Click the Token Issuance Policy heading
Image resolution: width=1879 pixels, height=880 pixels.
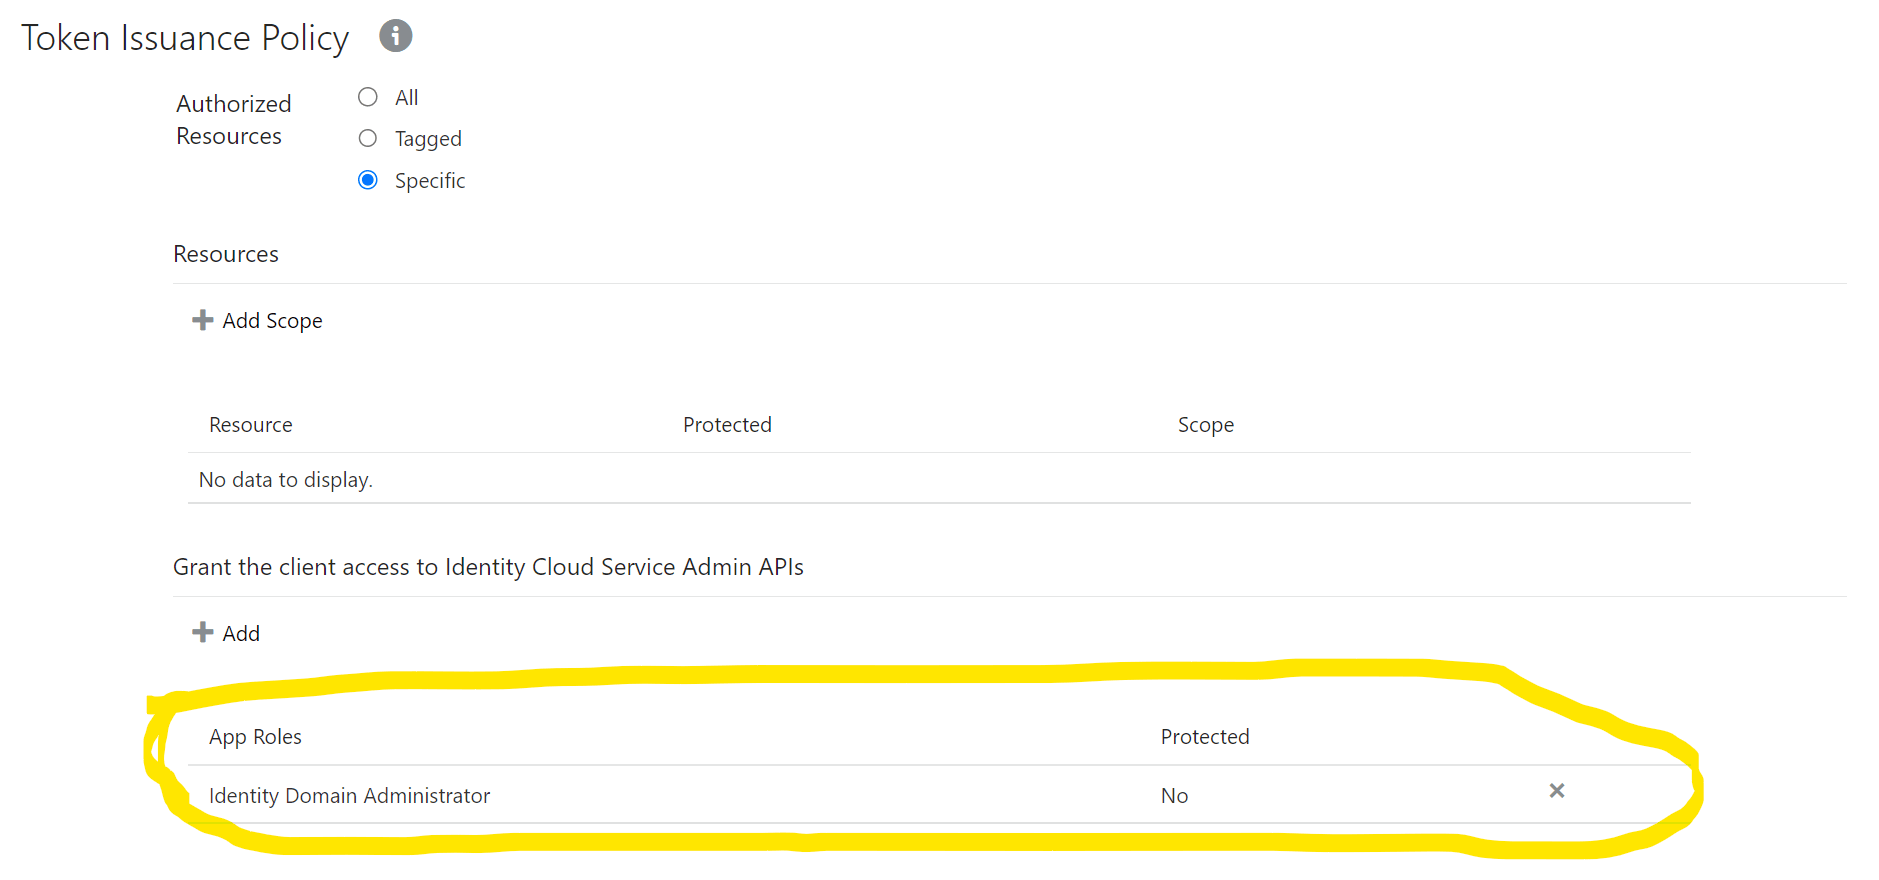click(185, 38)
